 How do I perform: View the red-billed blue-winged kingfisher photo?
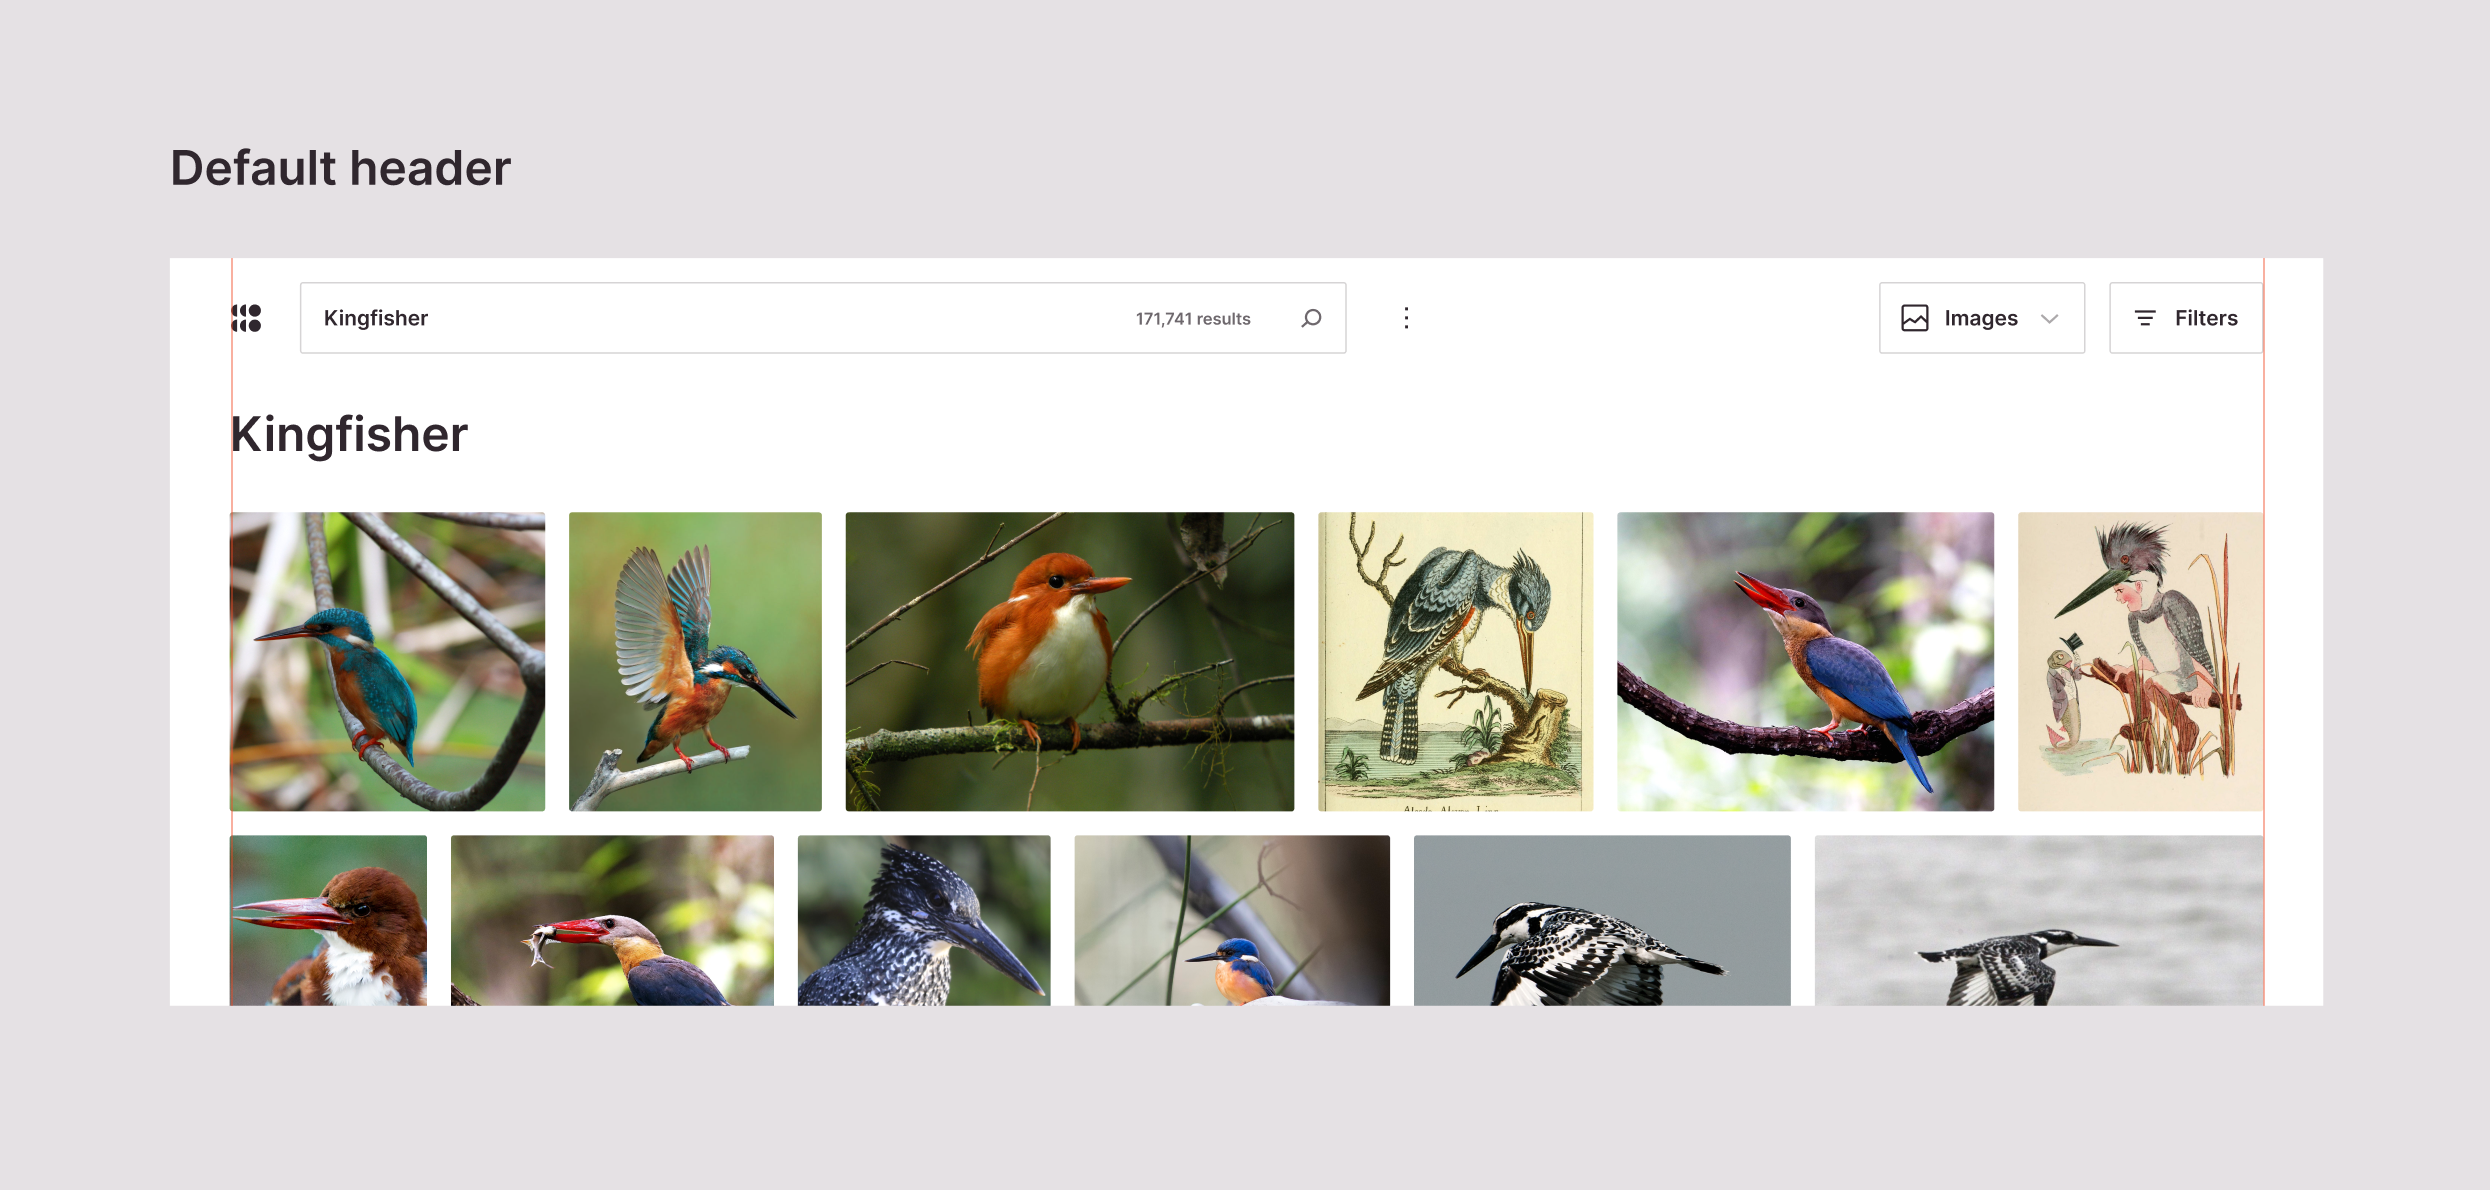click(1805, 661)
